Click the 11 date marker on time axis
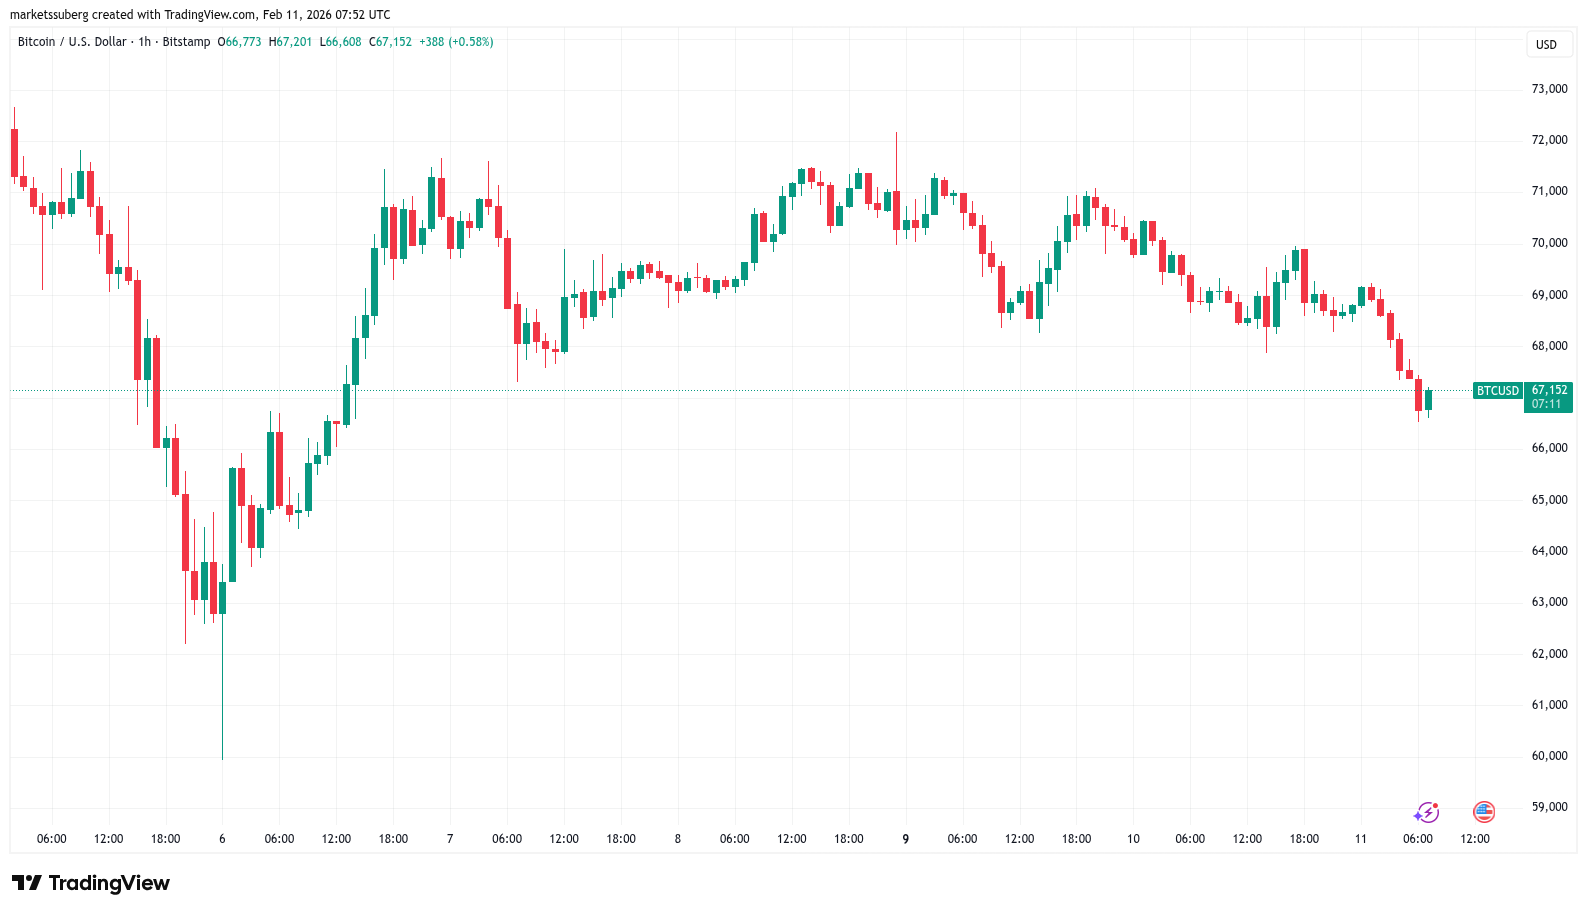 [1360, 839]
